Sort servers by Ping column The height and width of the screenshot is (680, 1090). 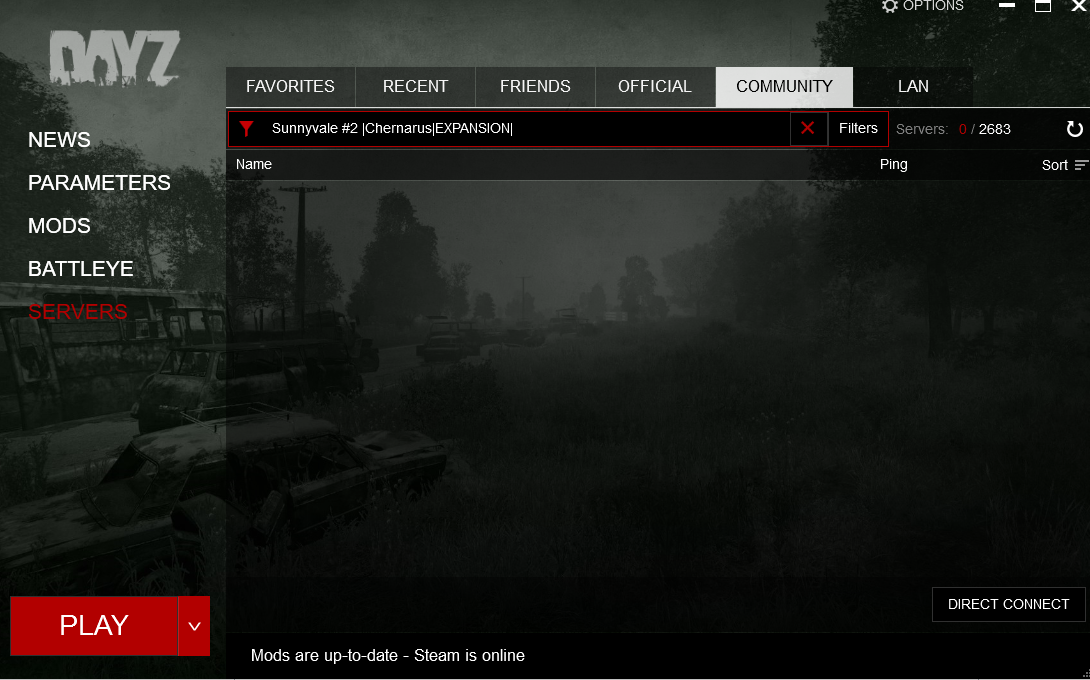click(893, 165)
